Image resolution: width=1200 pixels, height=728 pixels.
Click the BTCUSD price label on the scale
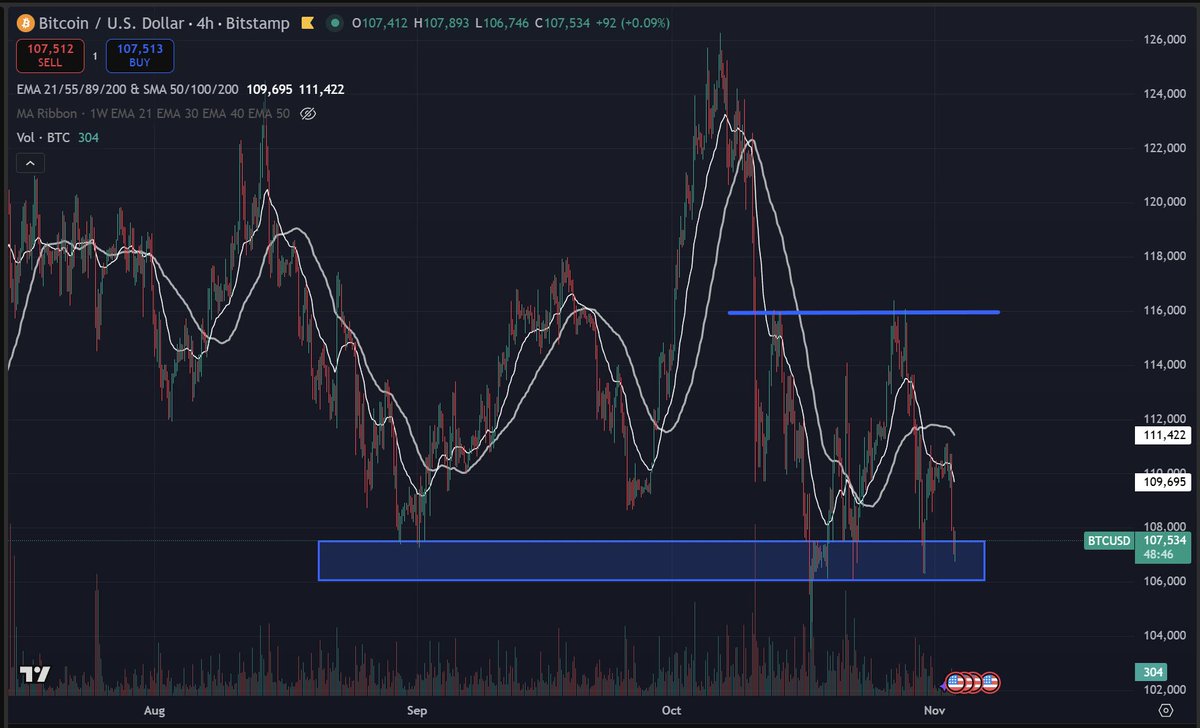pos(1109,541)
